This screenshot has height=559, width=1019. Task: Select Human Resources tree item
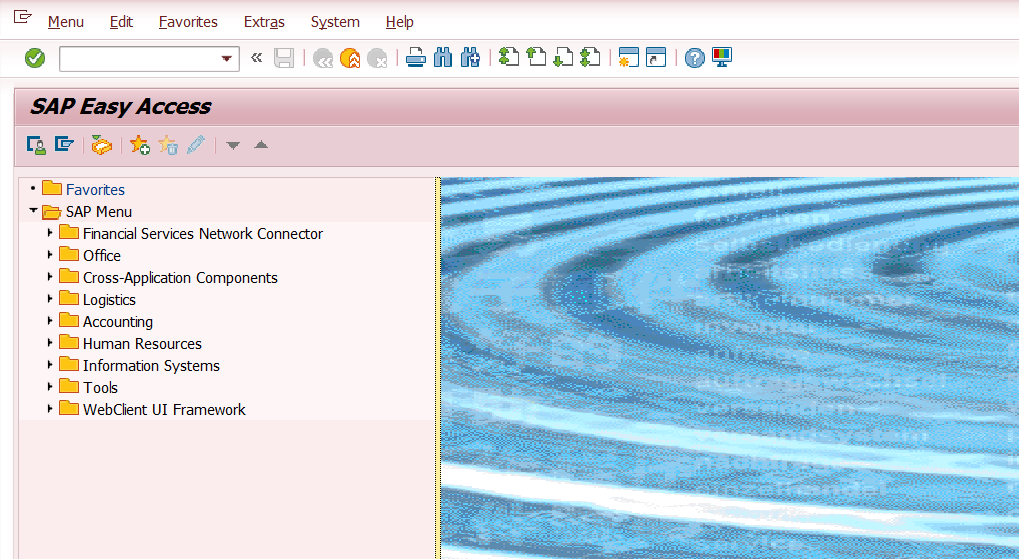click(x=142, y=344)
